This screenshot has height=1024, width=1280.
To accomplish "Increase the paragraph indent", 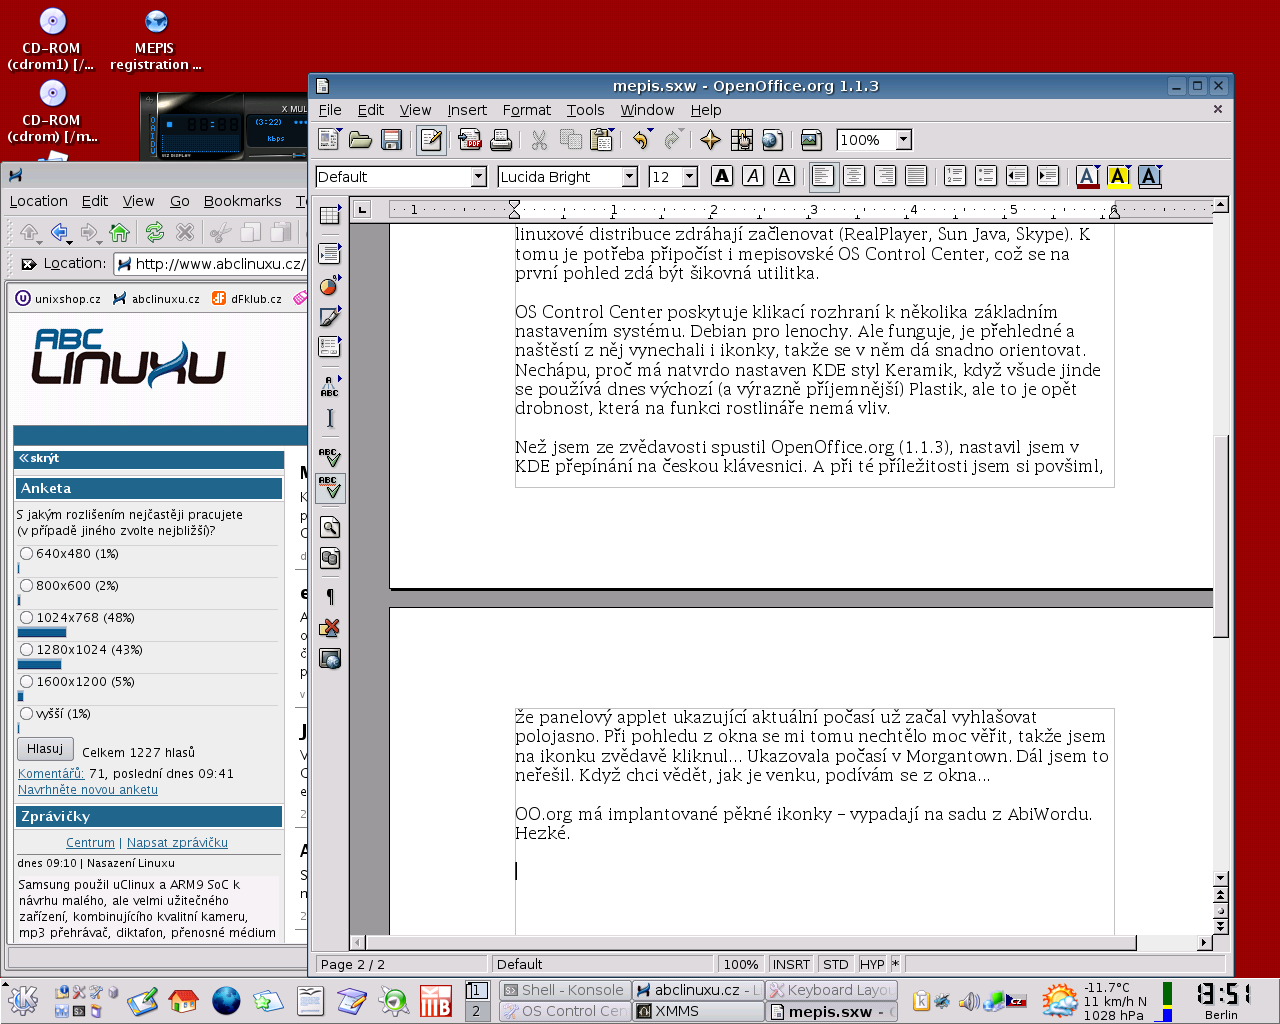I will pyautogui.click(x=1048, y=176).
